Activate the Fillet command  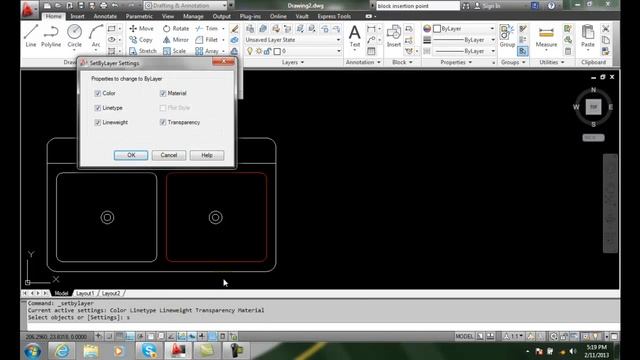click(x=207, y=40)
